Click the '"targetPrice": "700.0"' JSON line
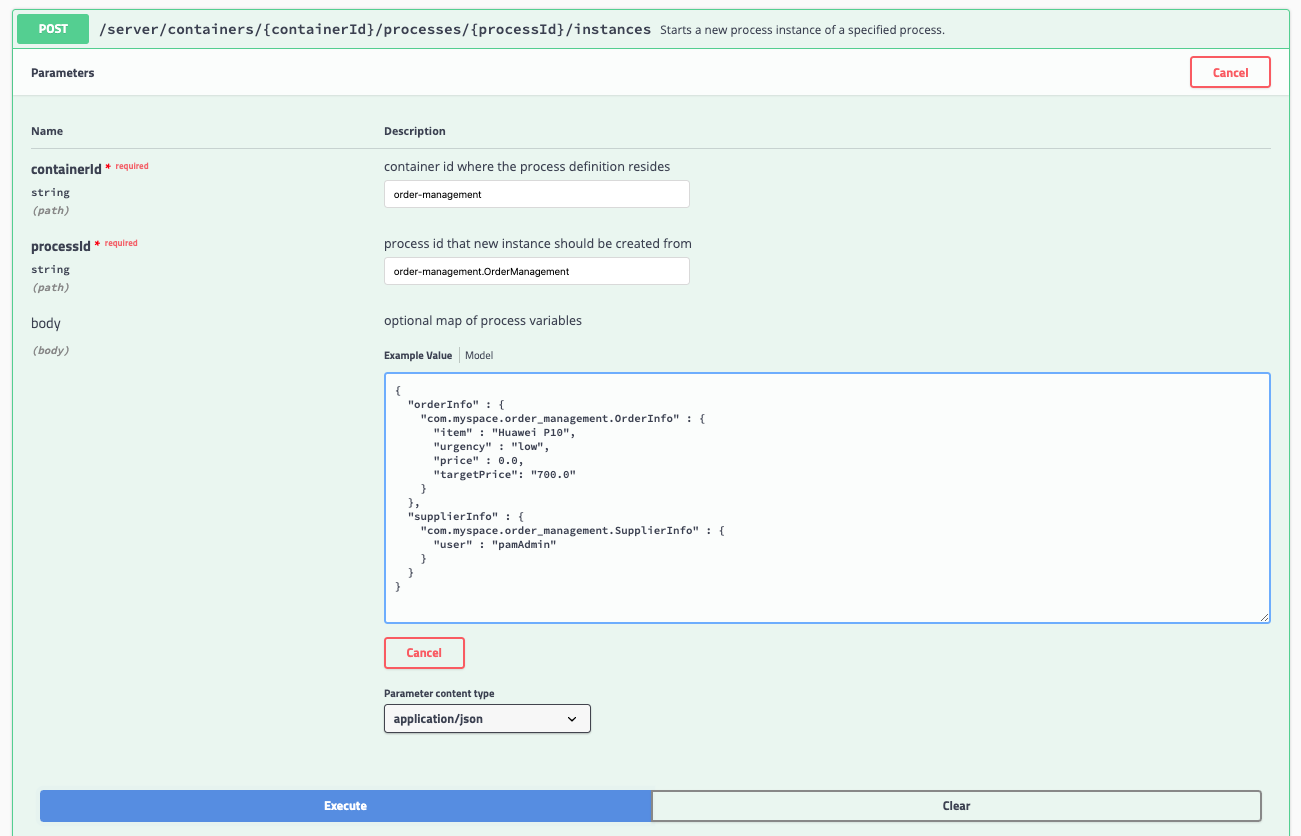The height and width of the screenshot is (836, 1301). pyautogui.click(x=505, y=474)
